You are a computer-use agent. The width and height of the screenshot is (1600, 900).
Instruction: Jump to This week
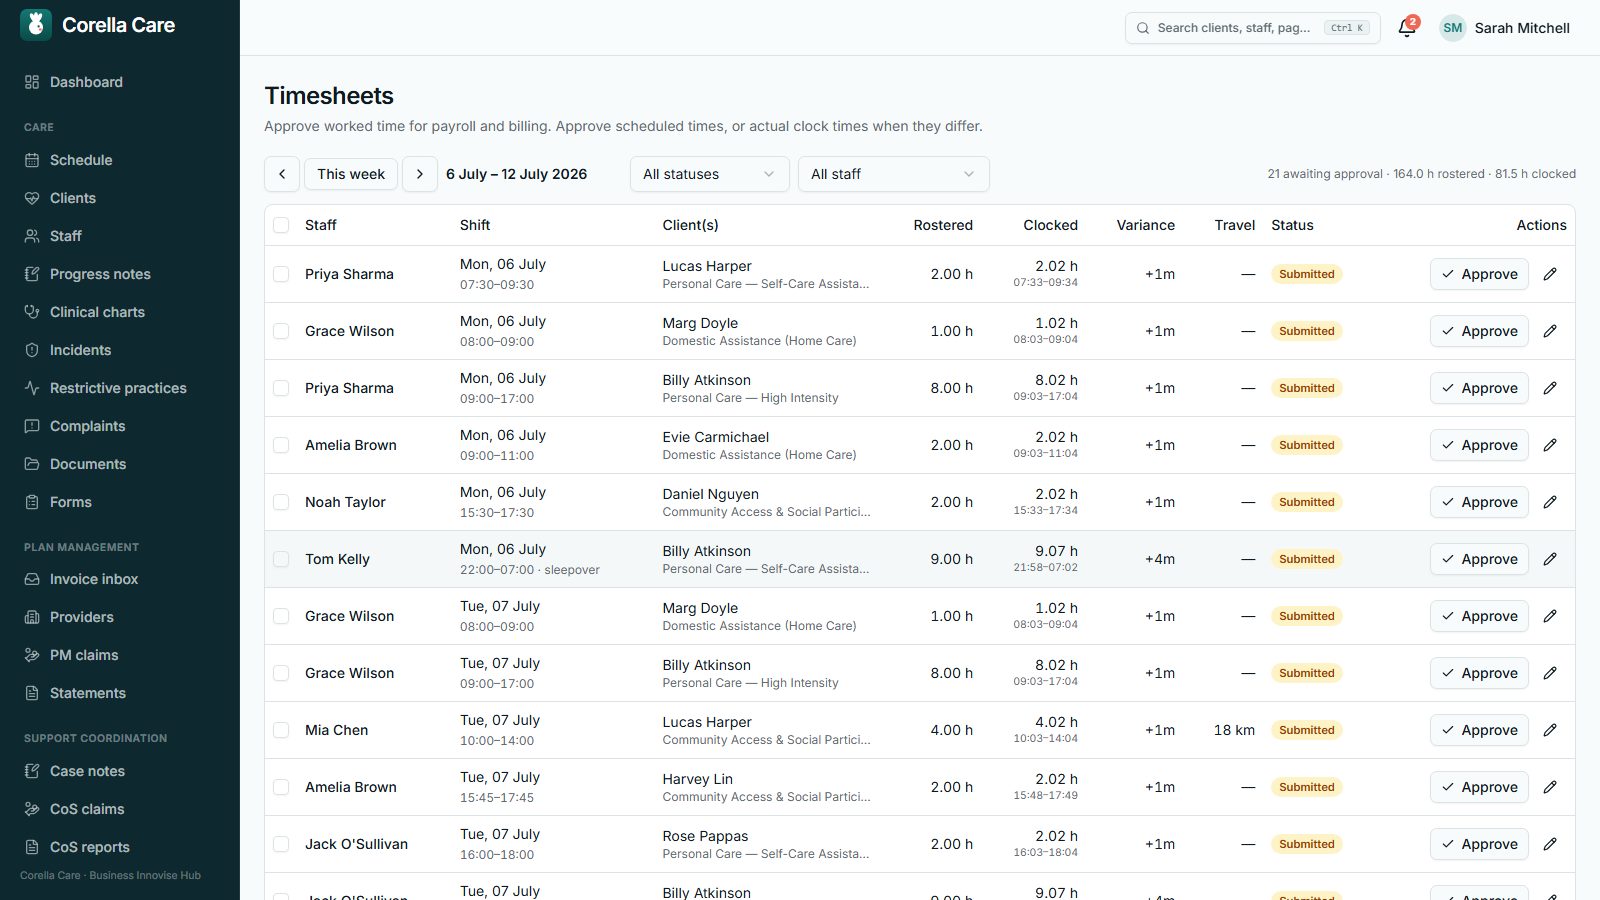[351, 174]
